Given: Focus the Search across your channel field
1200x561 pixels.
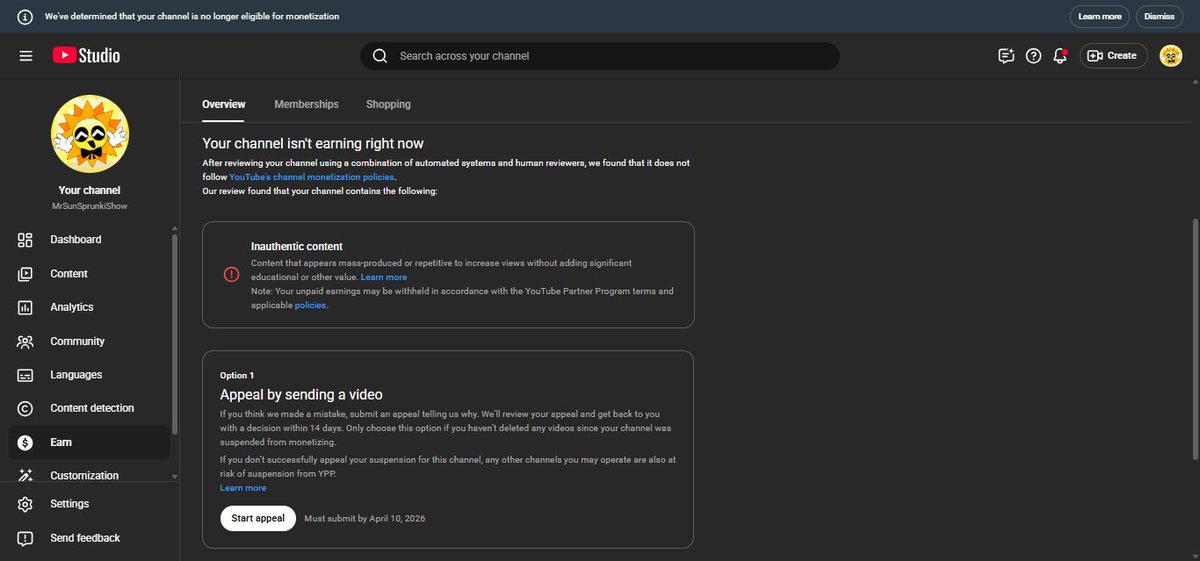Looking at the screenshot, I should tap(600, 56).
